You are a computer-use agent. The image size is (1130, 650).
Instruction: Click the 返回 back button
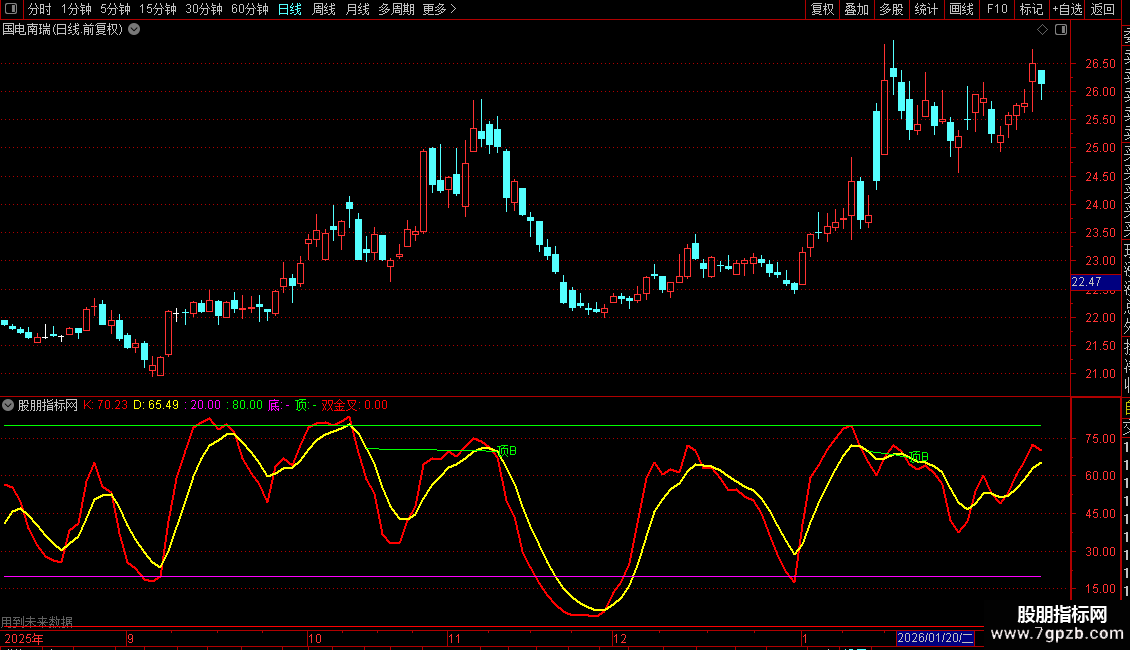coord(1103,10)
